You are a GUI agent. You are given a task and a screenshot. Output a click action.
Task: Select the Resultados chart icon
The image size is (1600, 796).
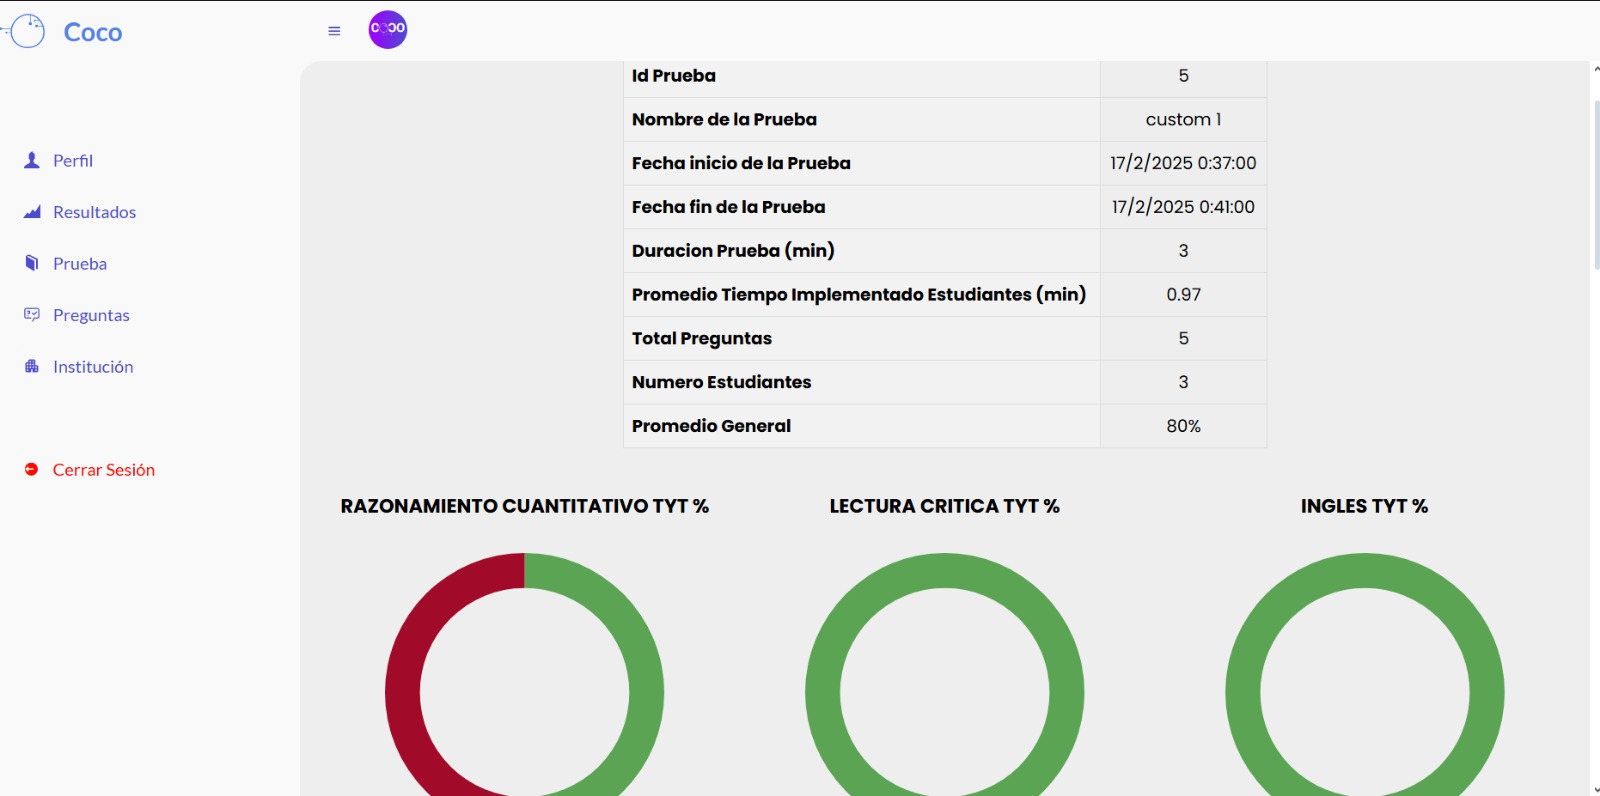pyautogui.click(x=32, y=212)
